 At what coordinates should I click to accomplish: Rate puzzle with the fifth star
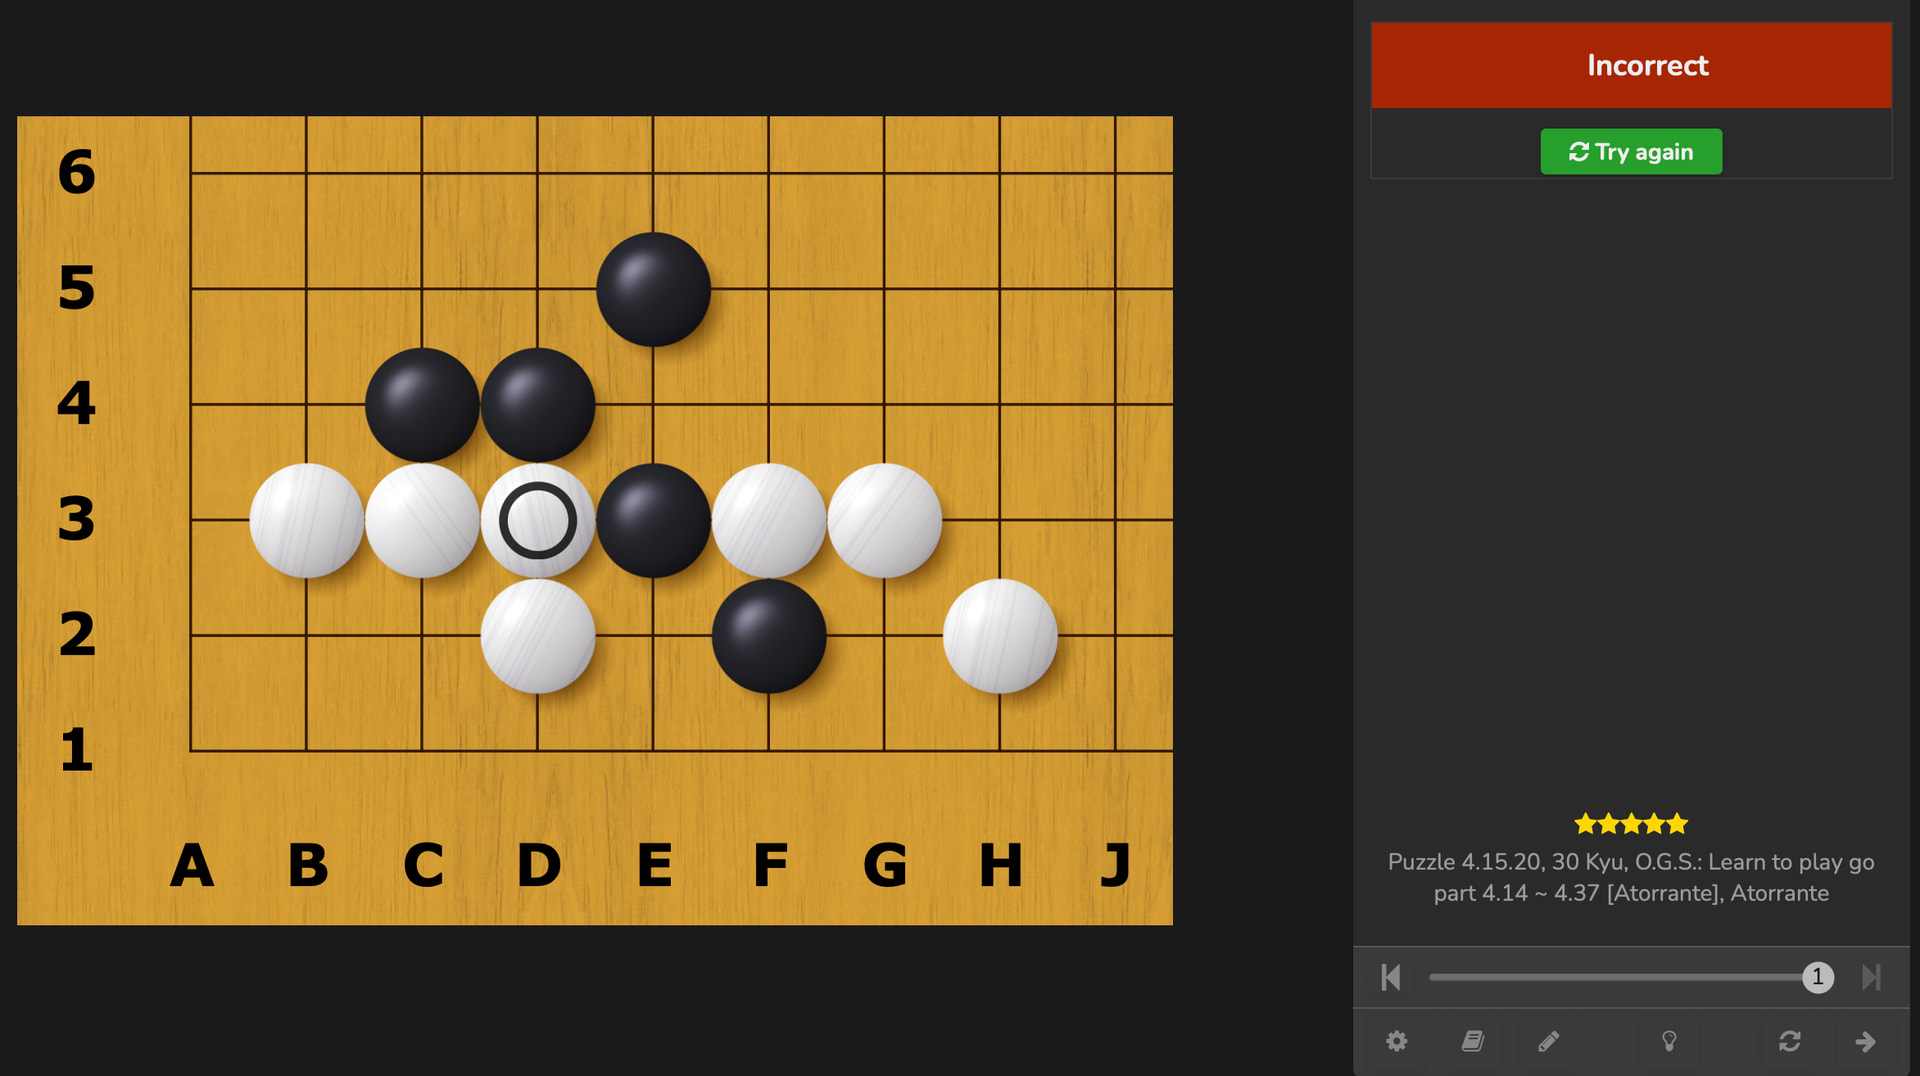point(1678,824)
